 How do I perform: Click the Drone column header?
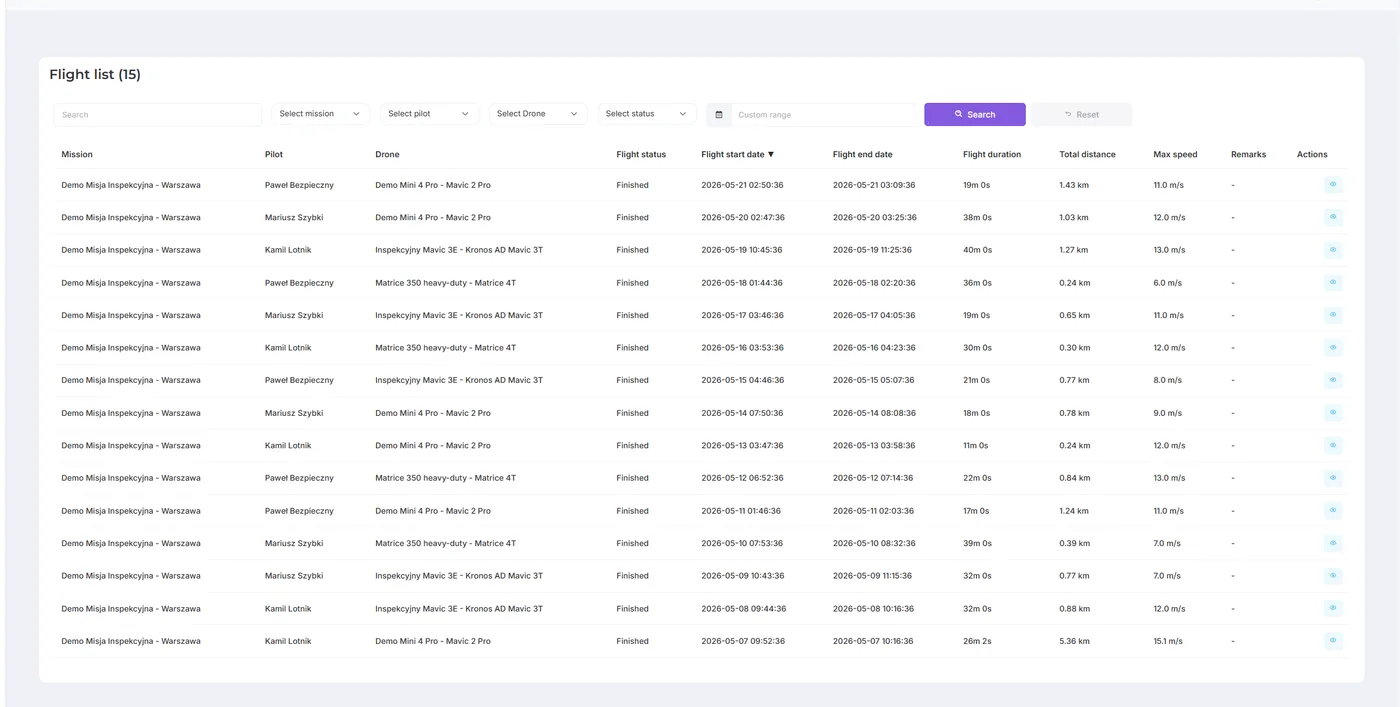click(387, 154)
